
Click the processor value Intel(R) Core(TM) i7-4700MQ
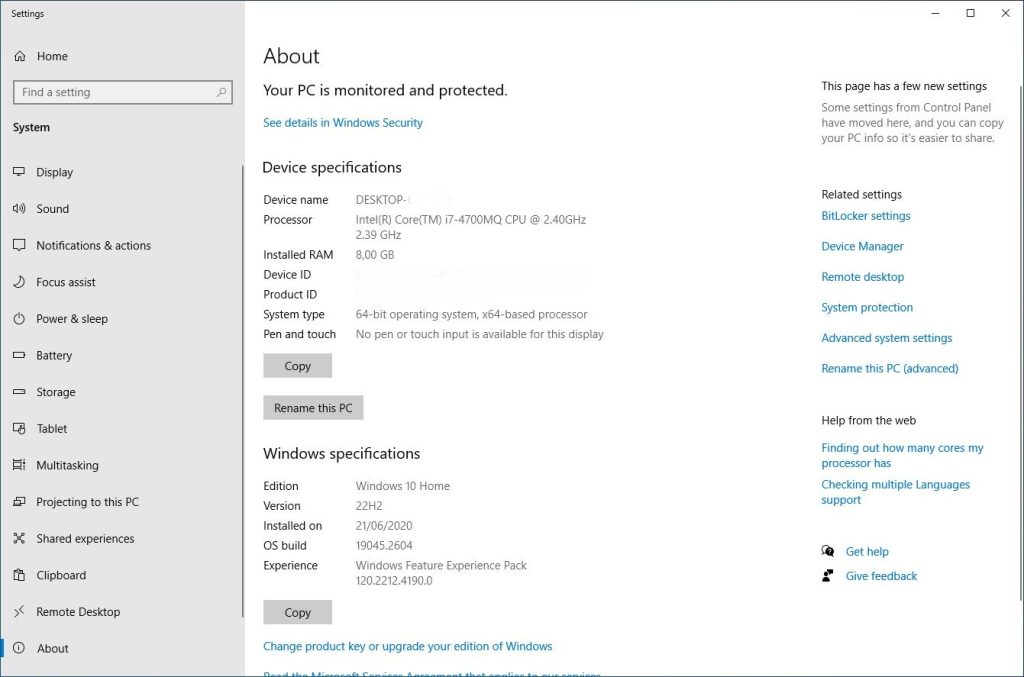[471, 227]
